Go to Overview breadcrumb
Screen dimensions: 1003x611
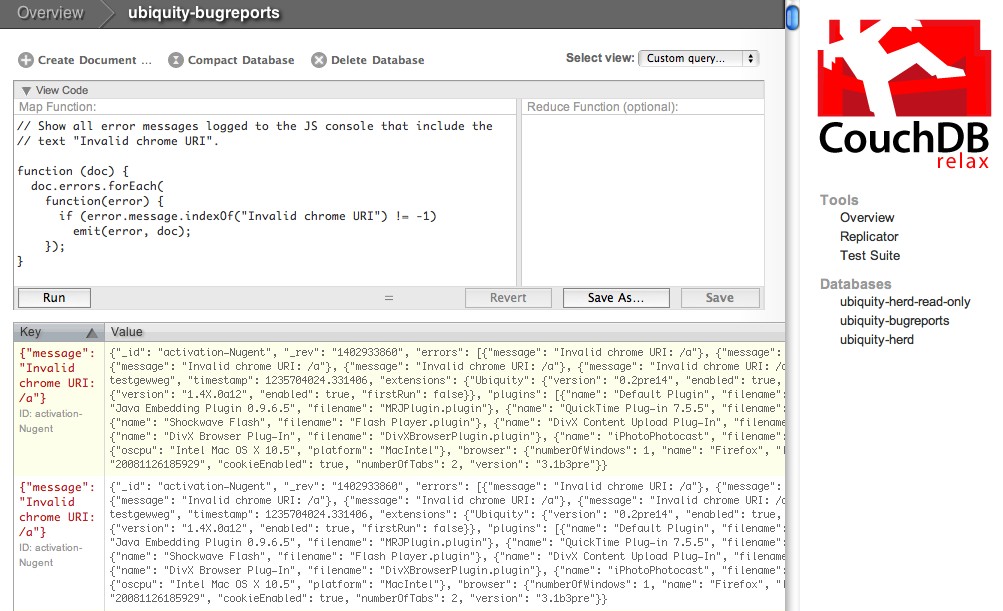[x=50, y=13]
